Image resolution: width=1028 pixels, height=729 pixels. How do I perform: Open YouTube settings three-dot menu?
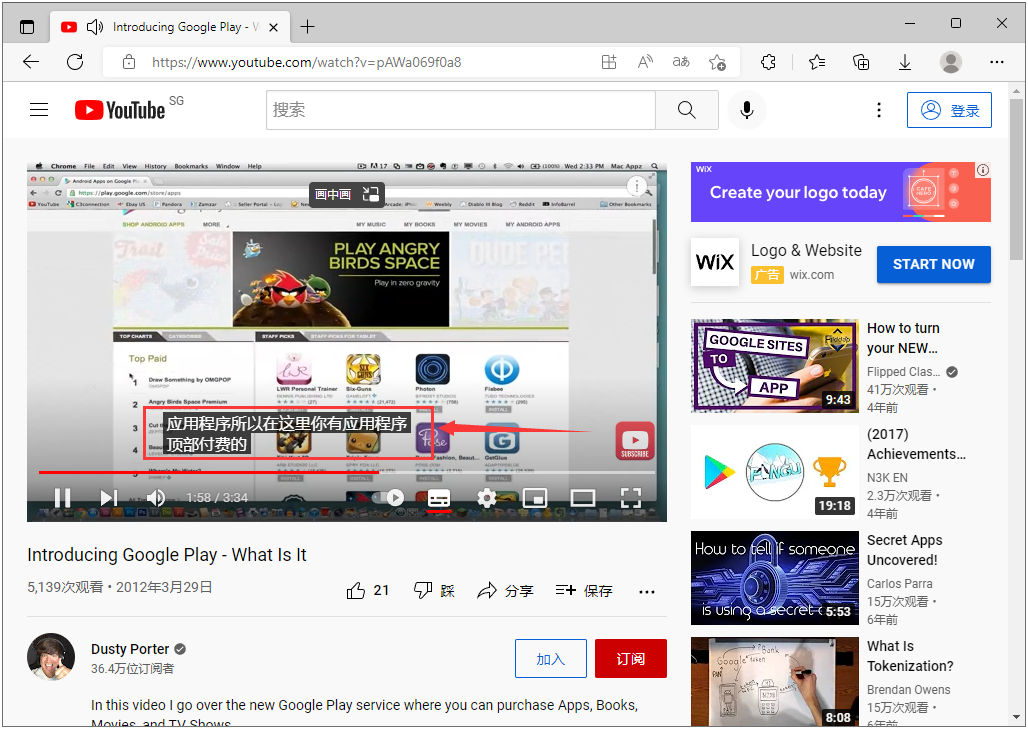[x=879, y=110]
